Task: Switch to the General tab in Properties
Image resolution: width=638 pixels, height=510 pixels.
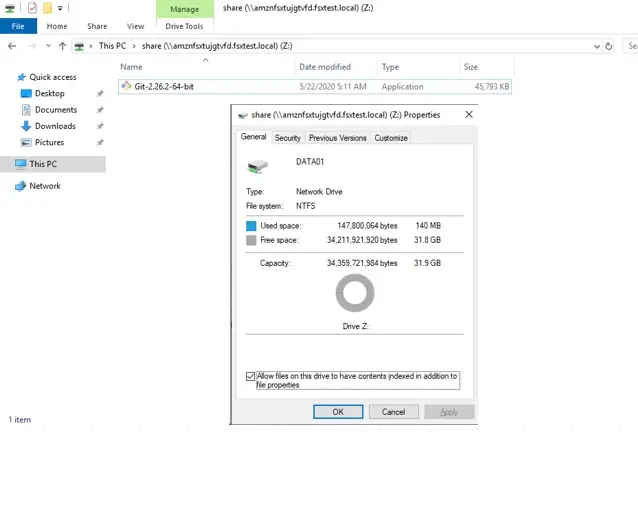Action: [x=253, y=137]
